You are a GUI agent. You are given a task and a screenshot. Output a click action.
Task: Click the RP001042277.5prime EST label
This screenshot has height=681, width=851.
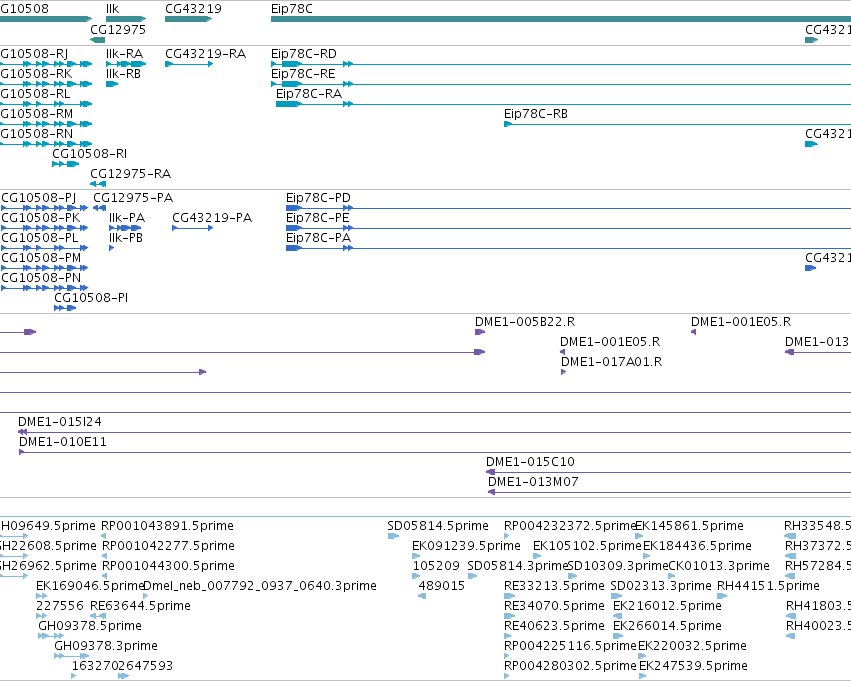click(x=168, y=546)
